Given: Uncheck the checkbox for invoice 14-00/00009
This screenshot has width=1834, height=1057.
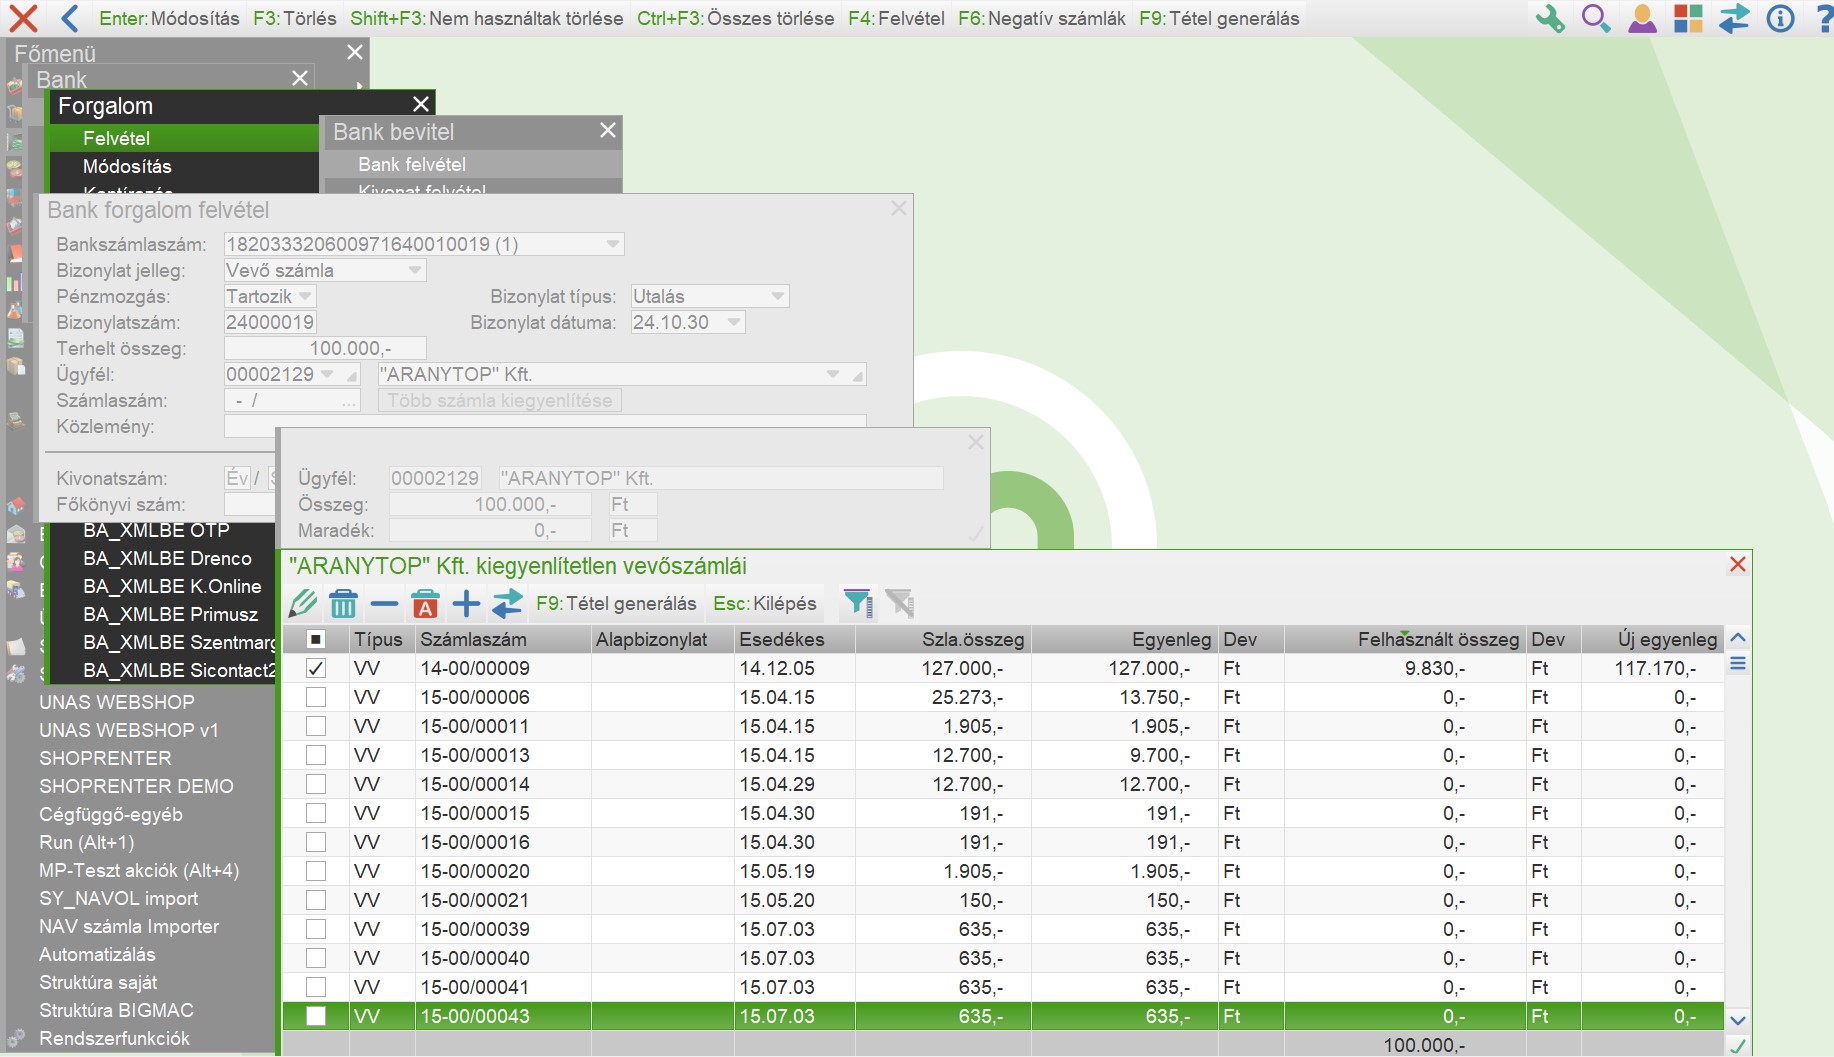Looking at the screenshot, I should point(316,668).
